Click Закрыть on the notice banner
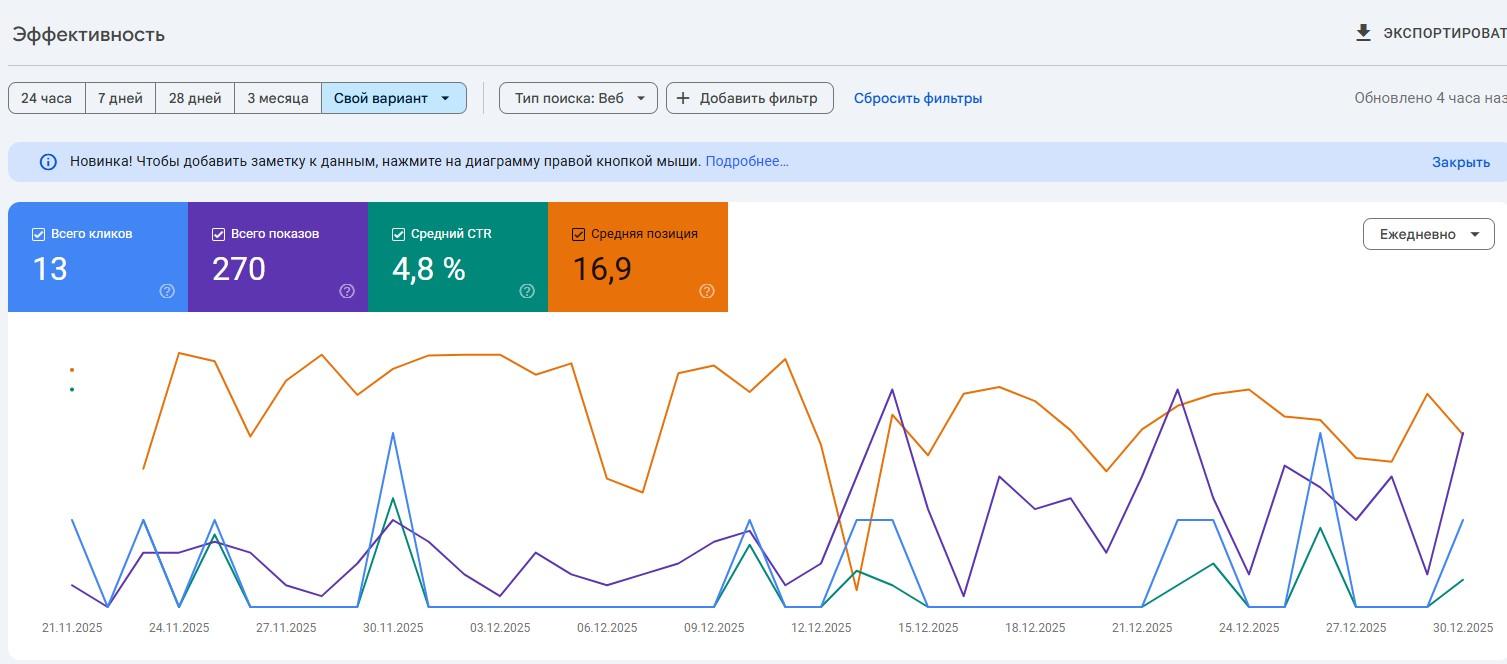Screen dimensions: 1507x664 [1461, 162]
